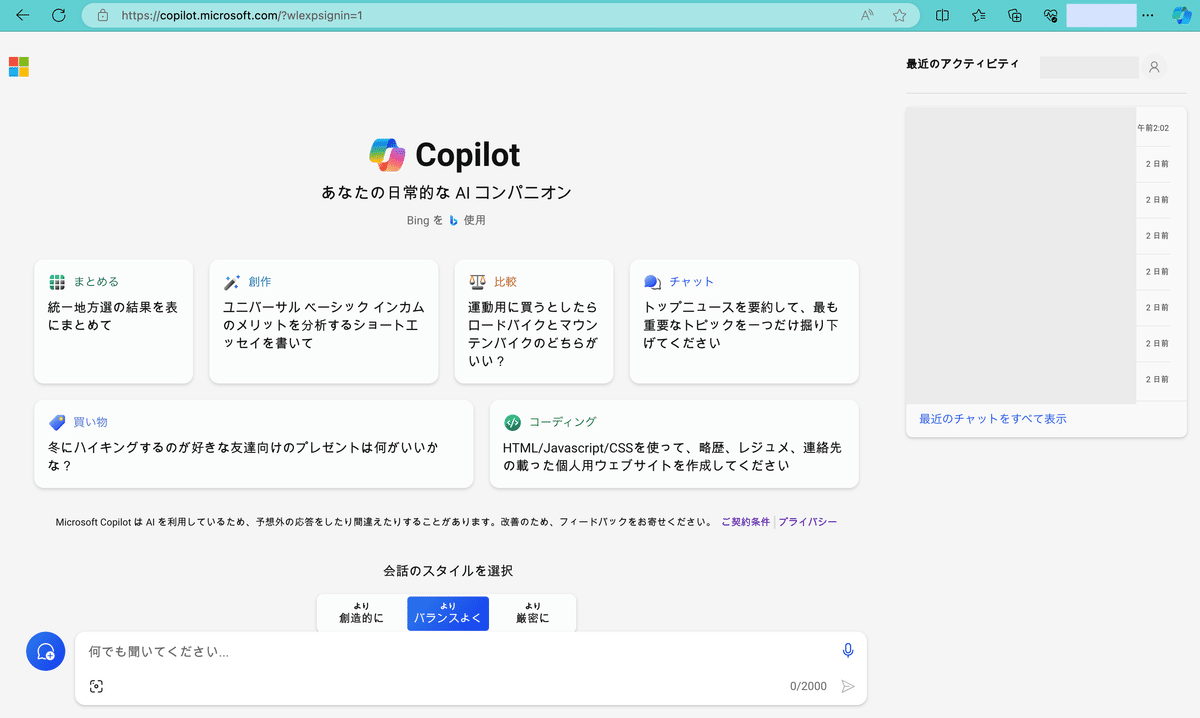Image resolution: width=1200 pixels, height=718 pixels.
Task: Add an image with the visual search icon
Action: pyautogui.click(x=96, y=686)
